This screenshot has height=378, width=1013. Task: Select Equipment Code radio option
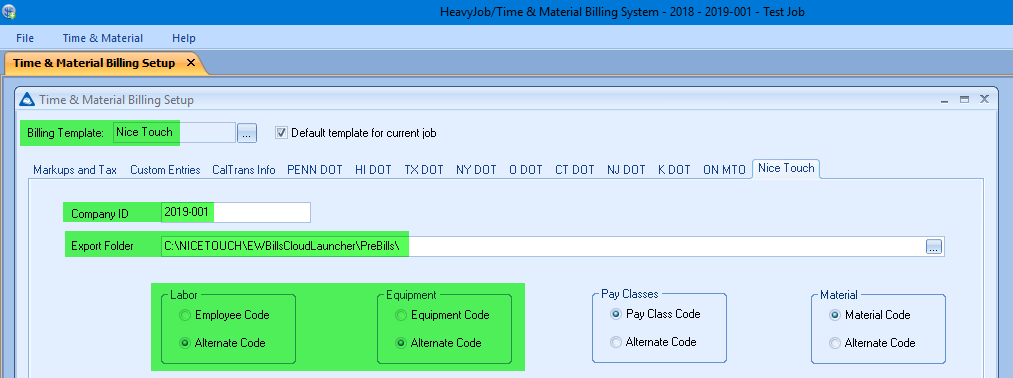pos(401,315)
